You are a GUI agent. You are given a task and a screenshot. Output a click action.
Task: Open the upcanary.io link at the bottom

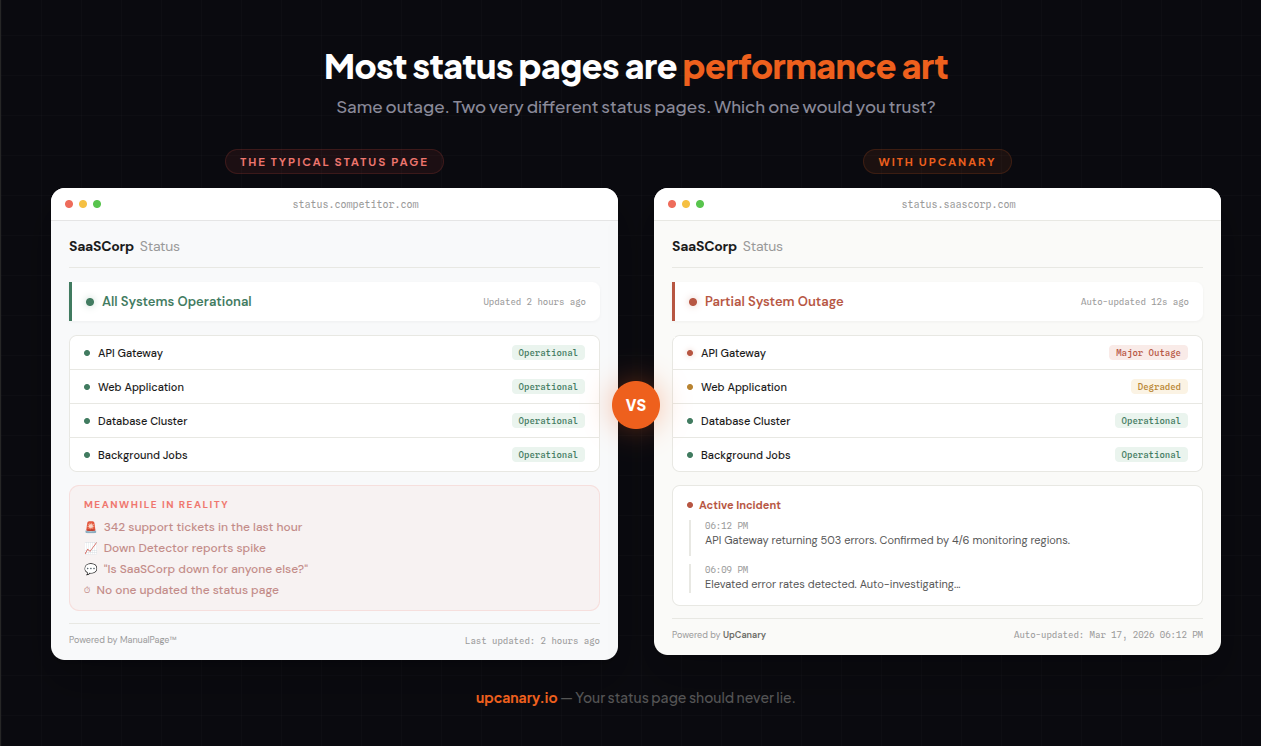point(517,697)
